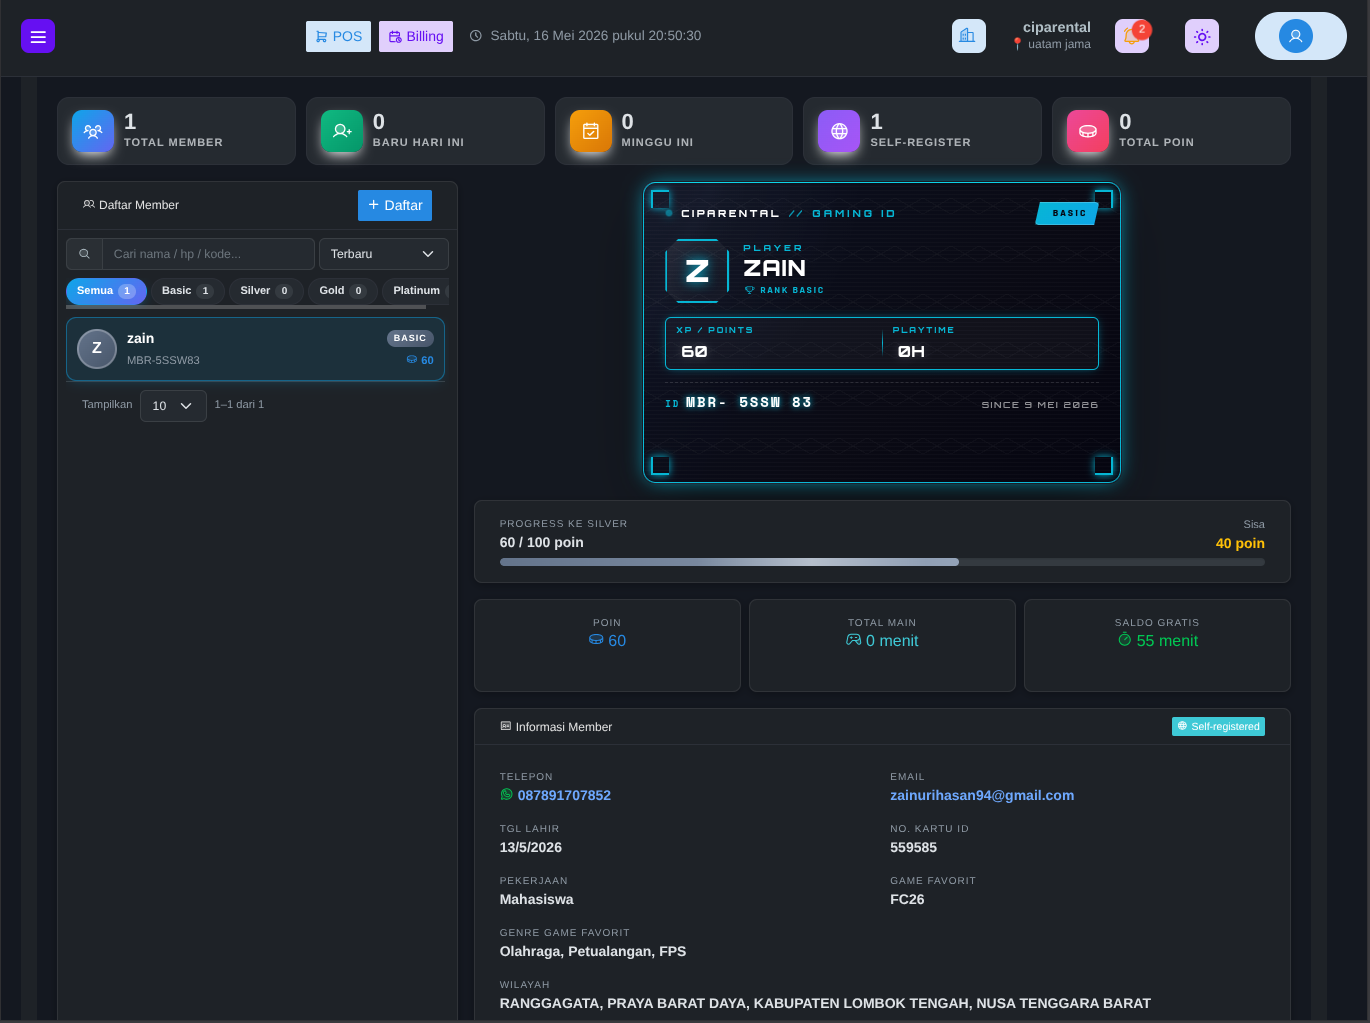Click the Tgl Lahir value 13/5/2026
Image resolution: width=1370 pixels, height=1023 pixels.
[x=531, y=847]
